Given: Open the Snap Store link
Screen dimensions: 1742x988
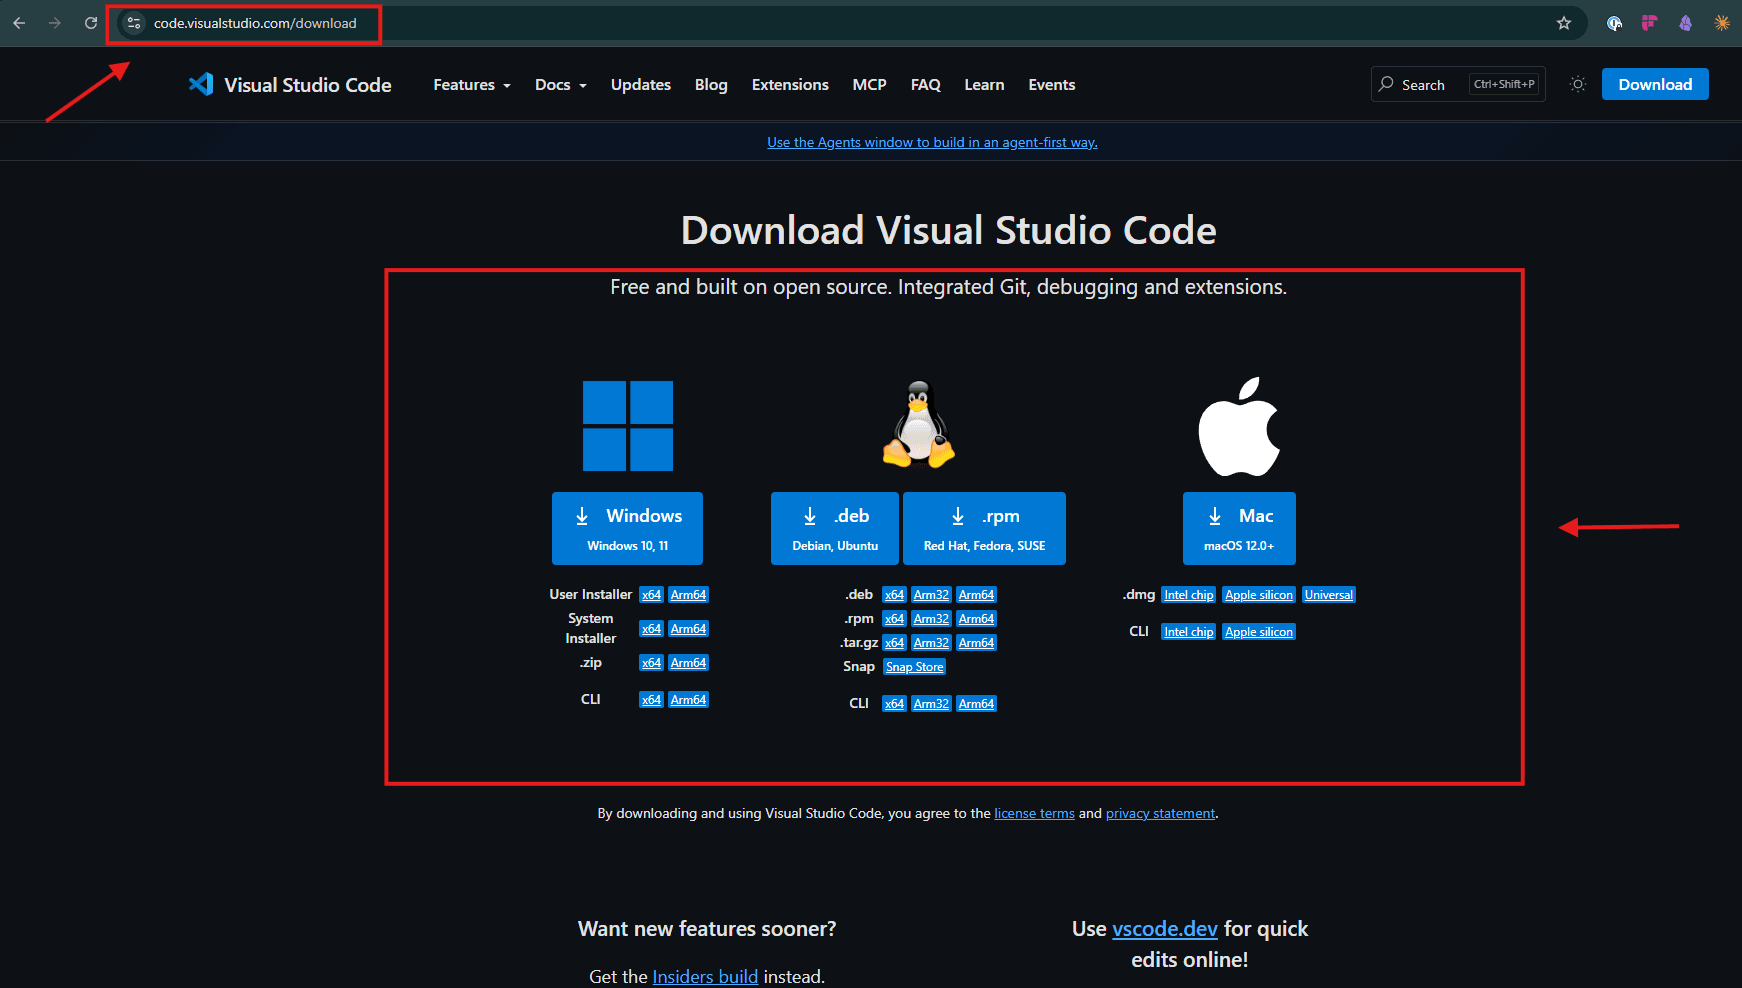Looking at the screenshot, I should click(914, 667).
